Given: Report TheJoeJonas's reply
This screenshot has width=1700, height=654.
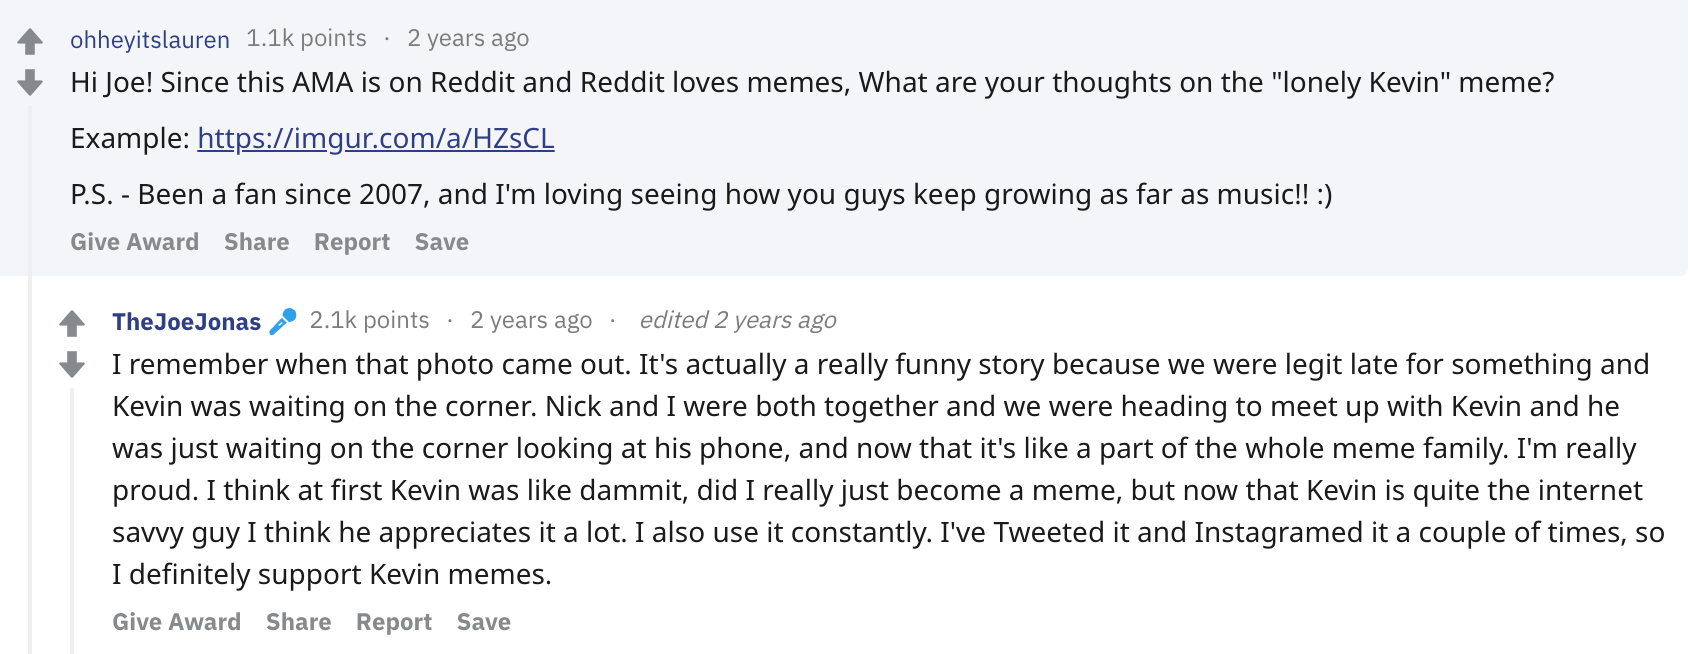Looking at the screenshot, I should 393,621.
